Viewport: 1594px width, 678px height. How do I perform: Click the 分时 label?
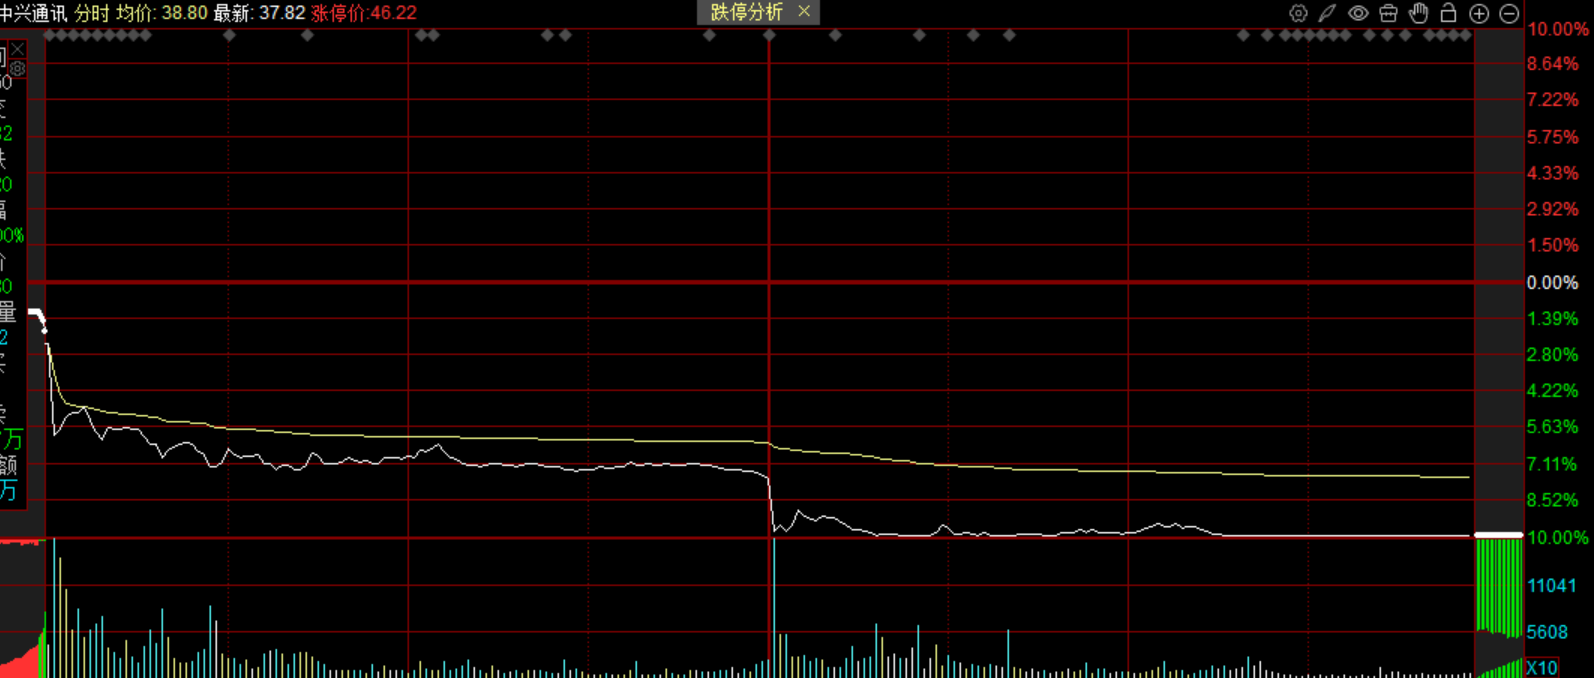[x=91, y=13]
